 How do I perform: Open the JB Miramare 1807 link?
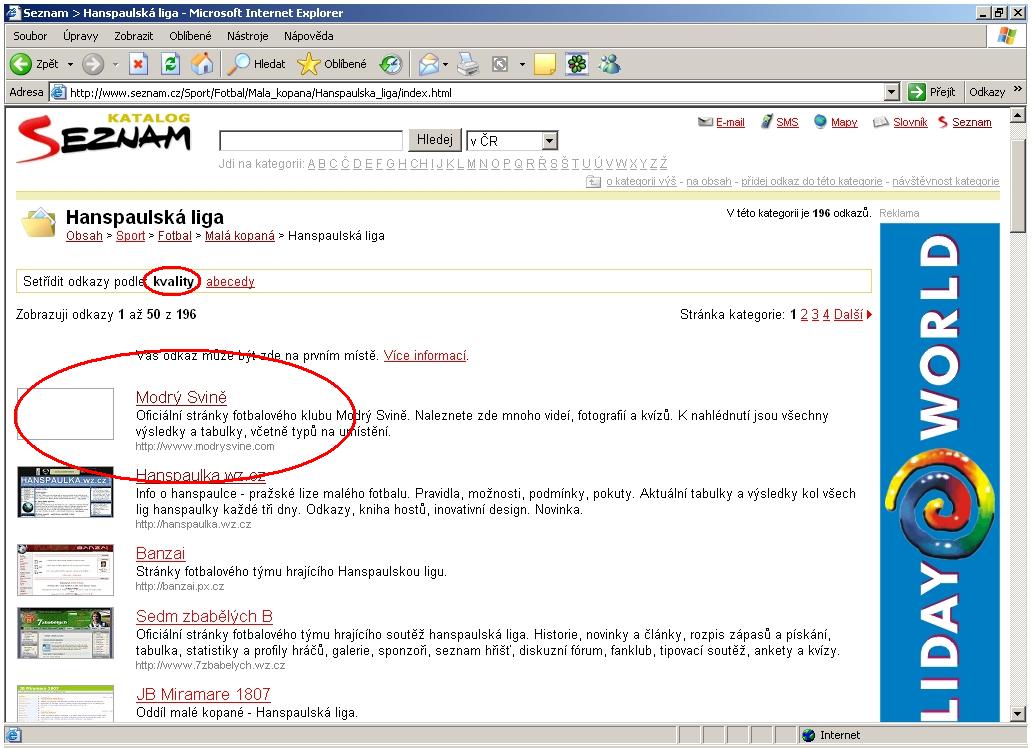coord(203,694)
